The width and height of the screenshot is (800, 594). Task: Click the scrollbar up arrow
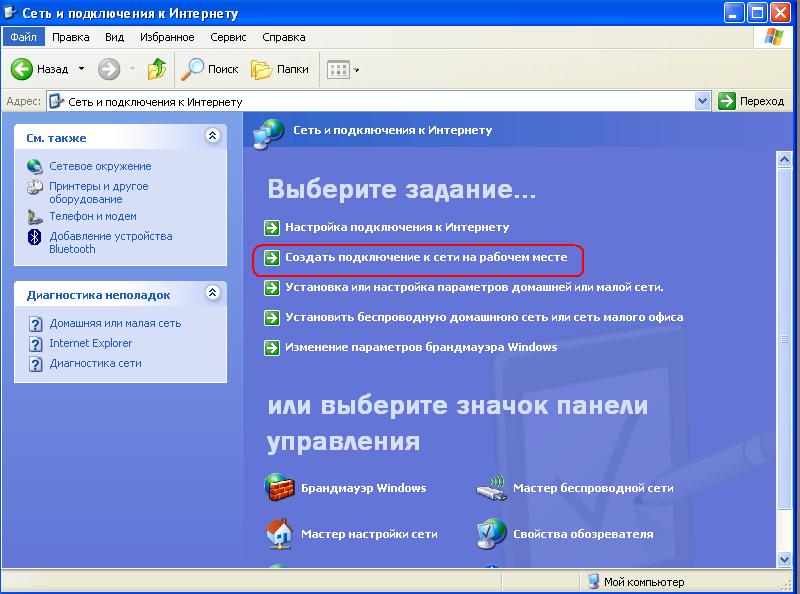click(x=784, y=160)
